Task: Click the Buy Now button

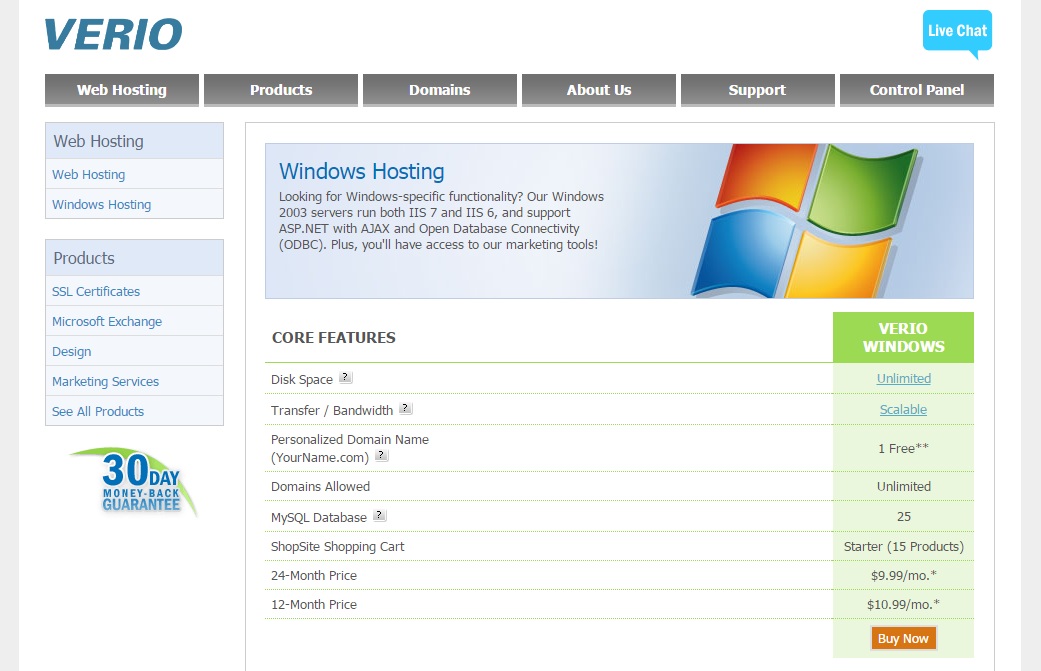Action: point(902,637)
